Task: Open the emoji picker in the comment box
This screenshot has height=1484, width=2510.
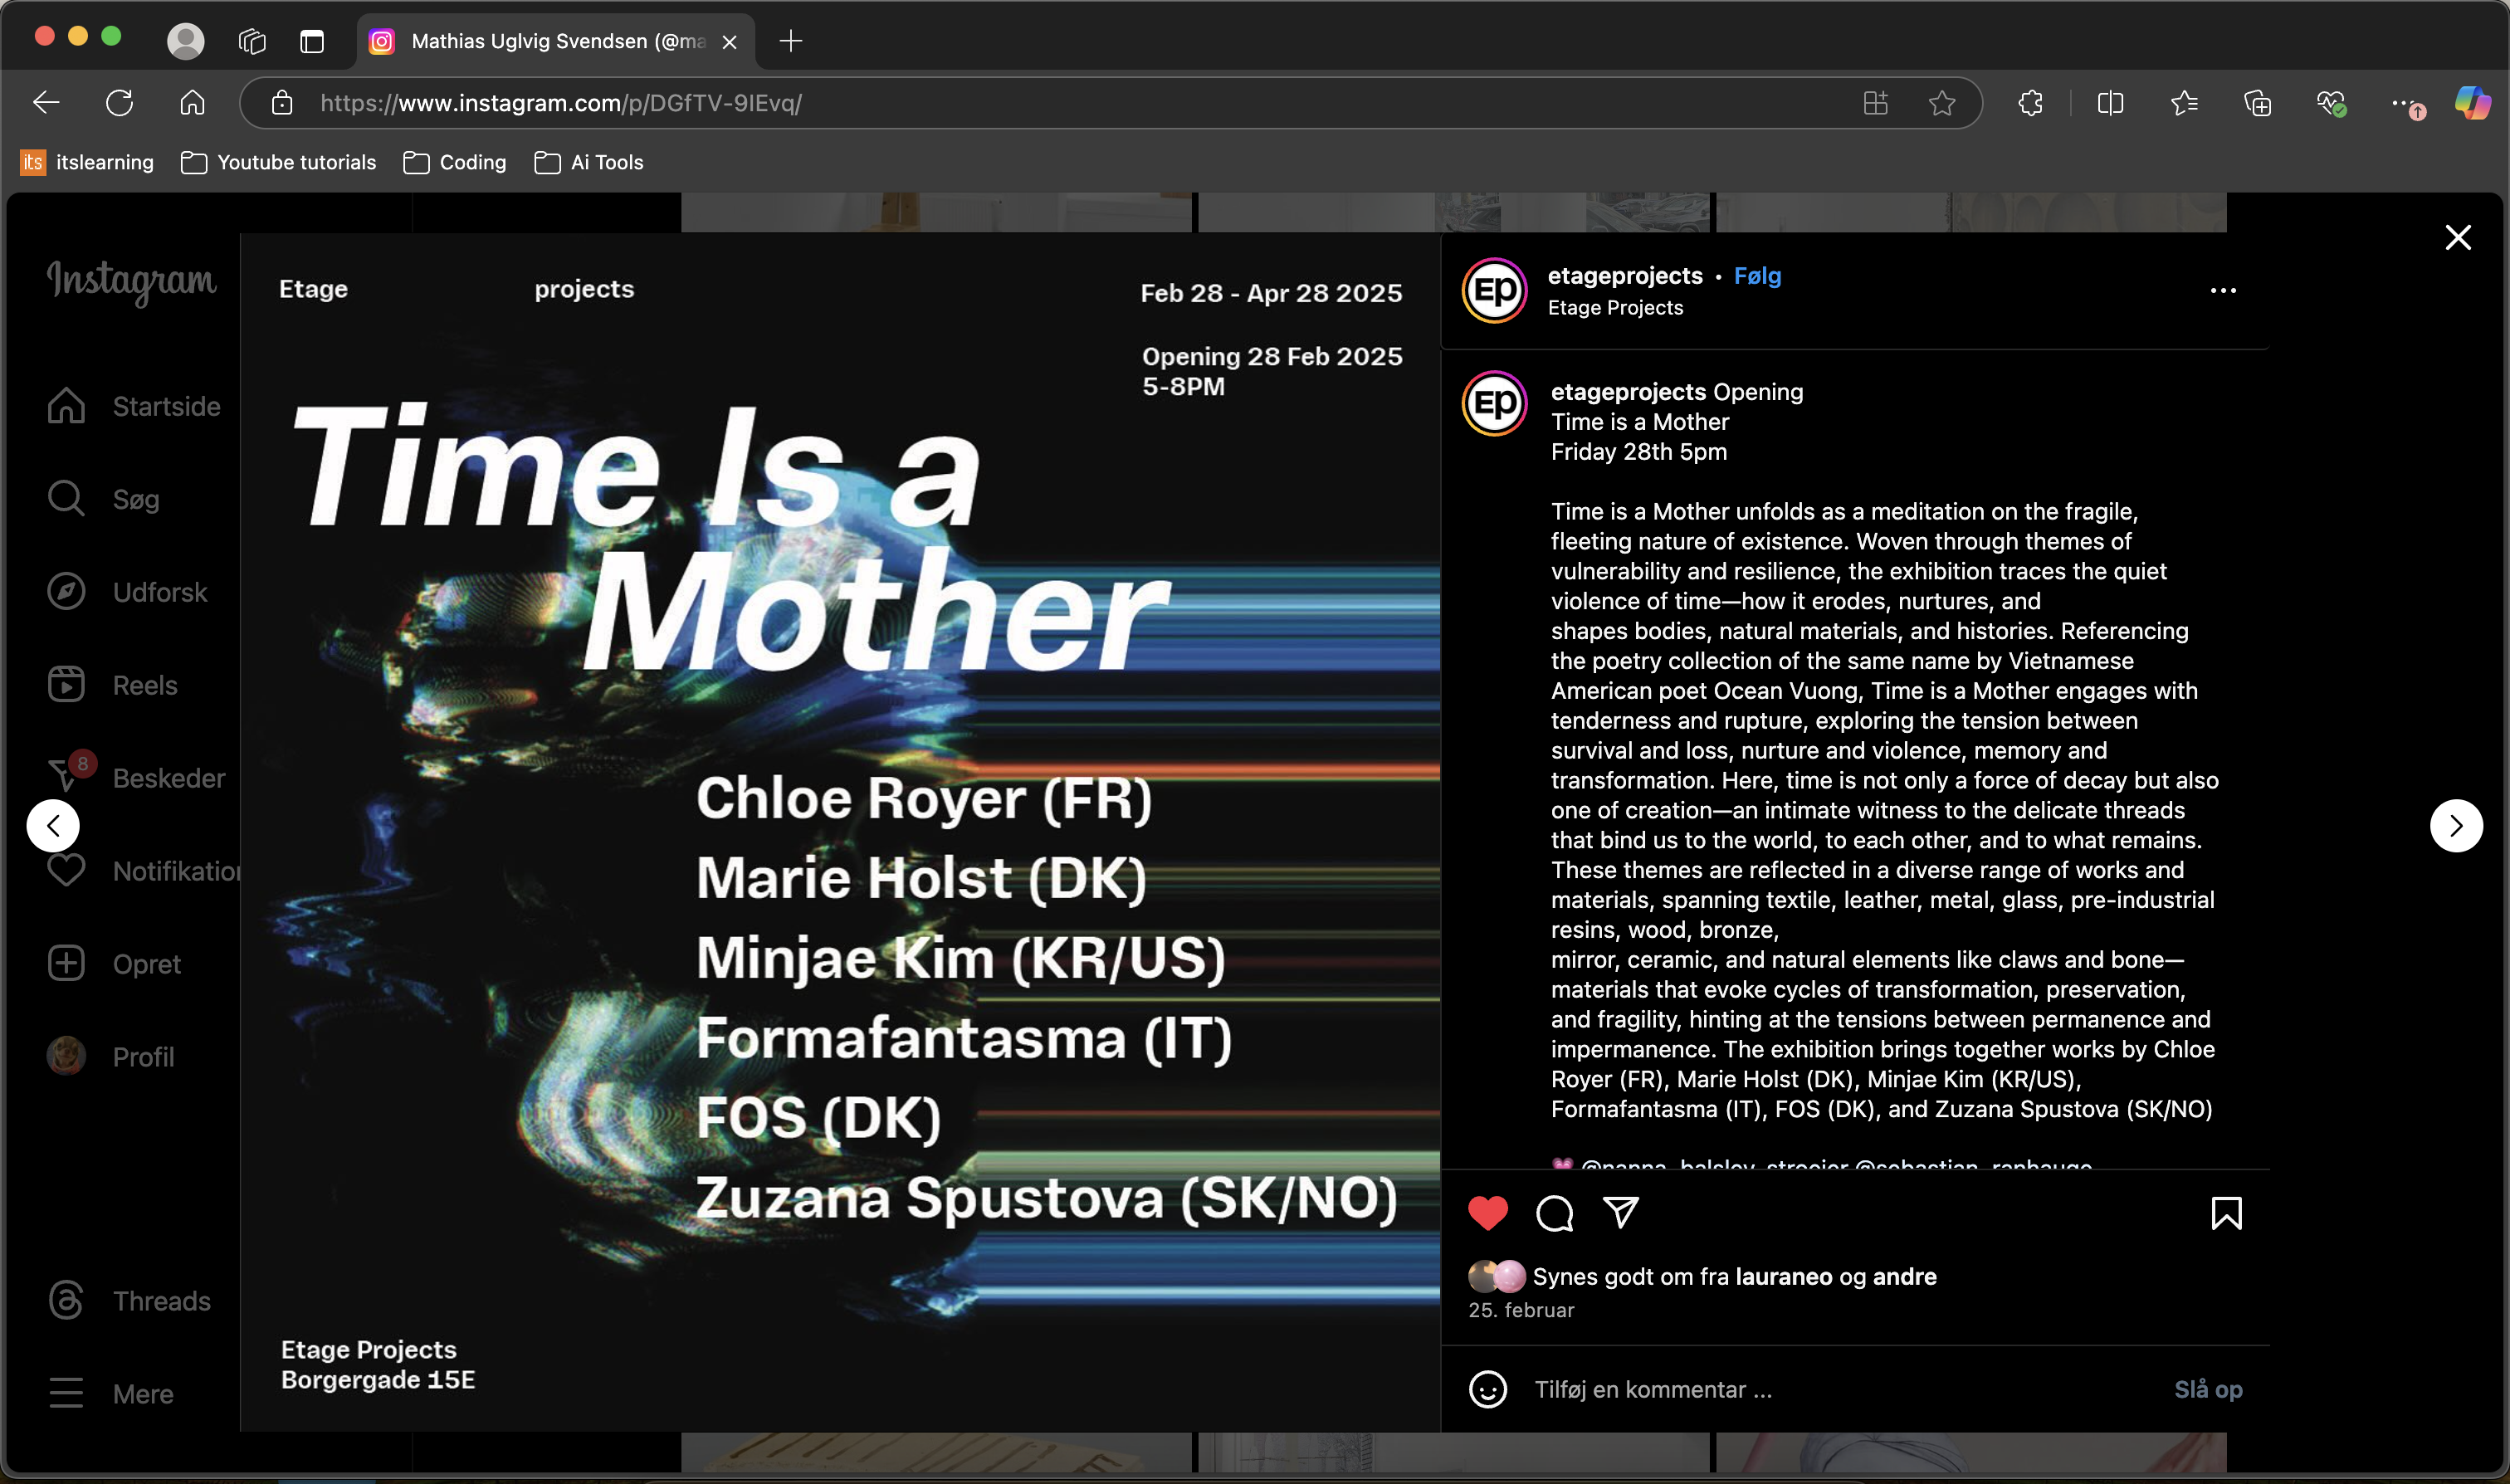Action: pyautogui.click(x=1487, y=1389)
